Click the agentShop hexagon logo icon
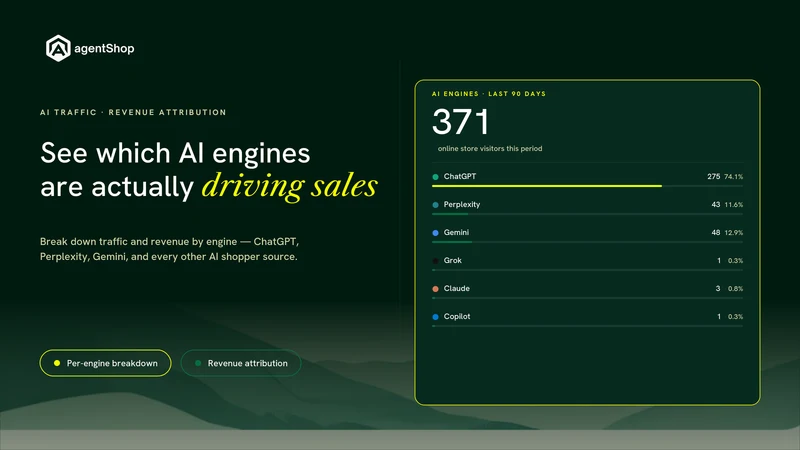This screenshot has width=800, height=450. click(x=58, y=48)
